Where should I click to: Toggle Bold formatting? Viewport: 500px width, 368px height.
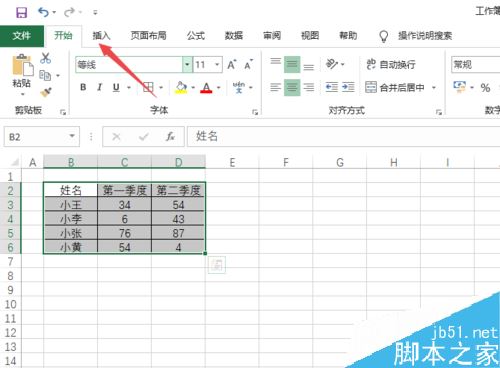83,87
